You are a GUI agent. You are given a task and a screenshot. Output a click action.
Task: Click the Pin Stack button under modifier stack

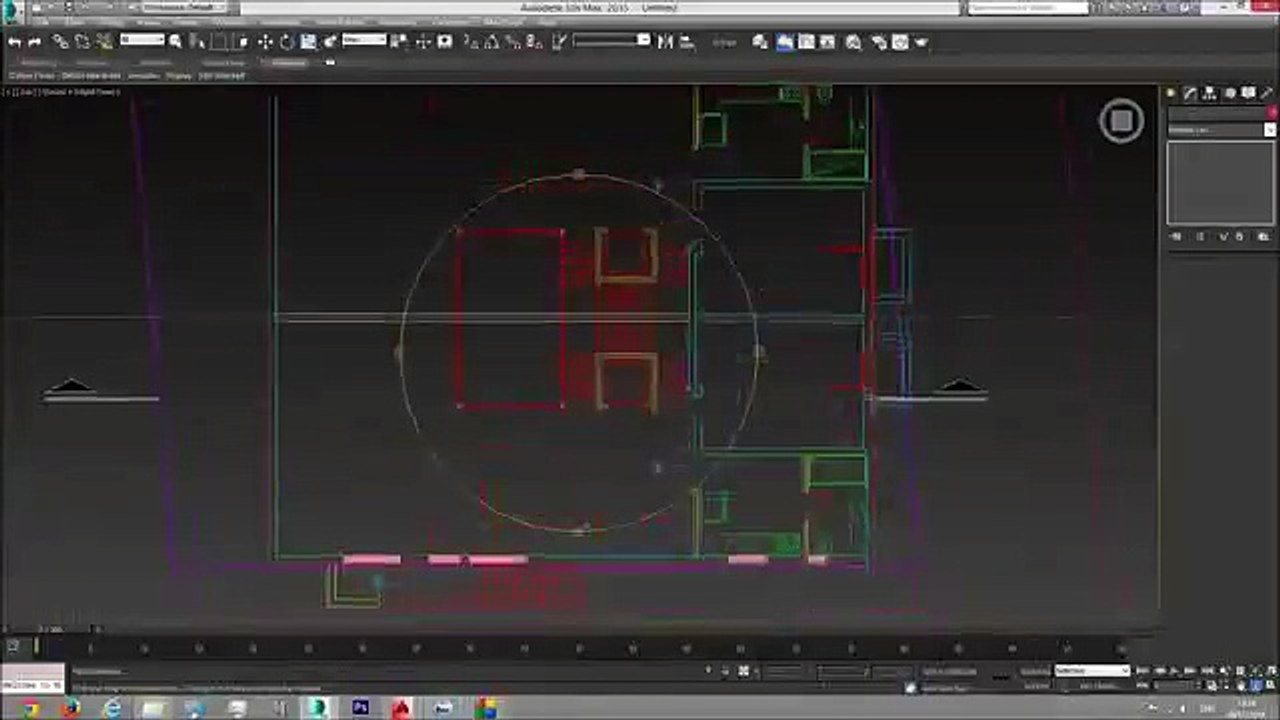(x=1176, y=237)
